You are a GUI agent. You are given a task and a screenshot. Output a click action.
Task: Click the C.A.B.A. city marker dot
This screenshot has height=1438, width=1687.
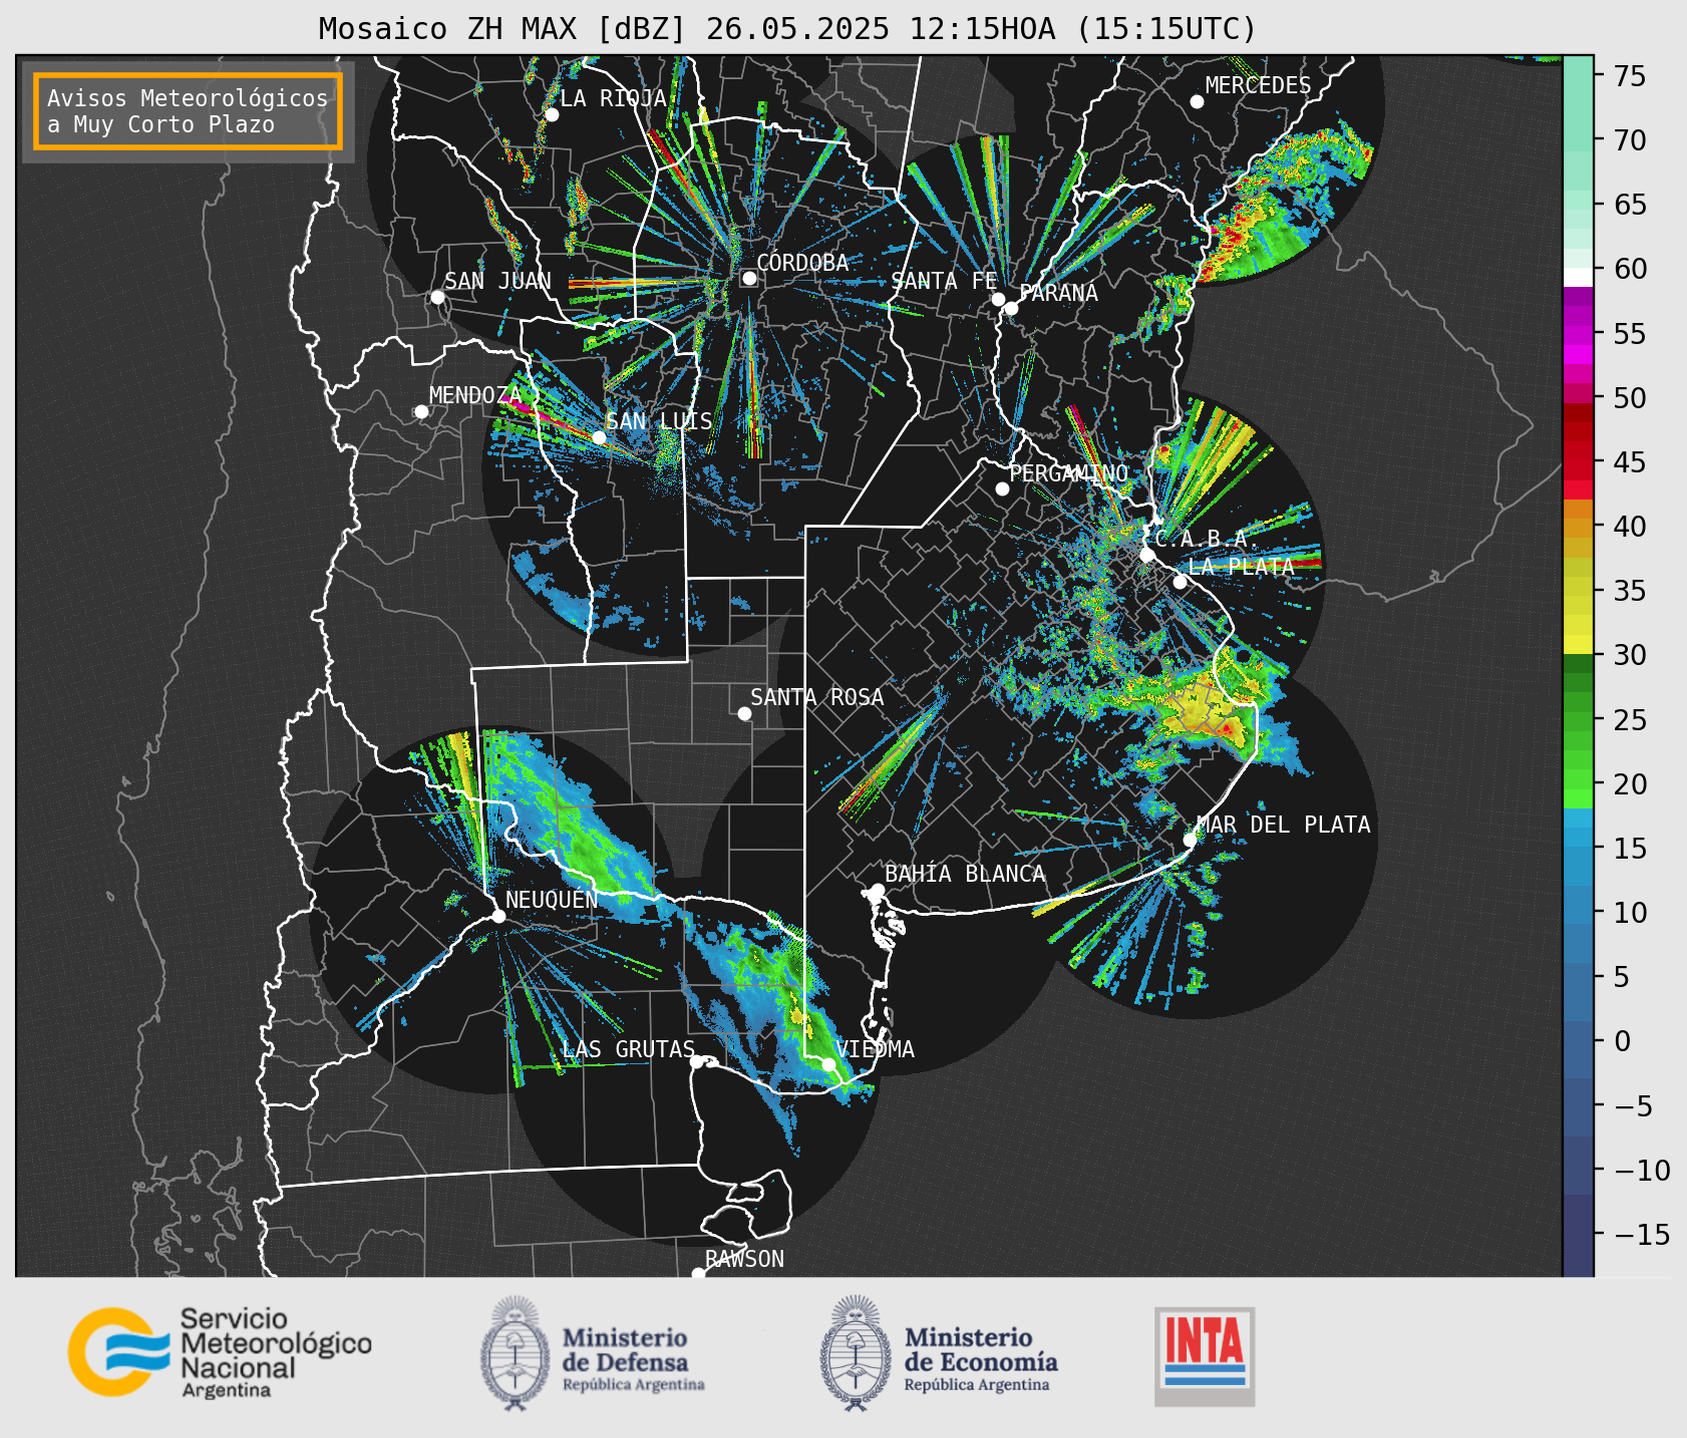[x=1147, y=554]
